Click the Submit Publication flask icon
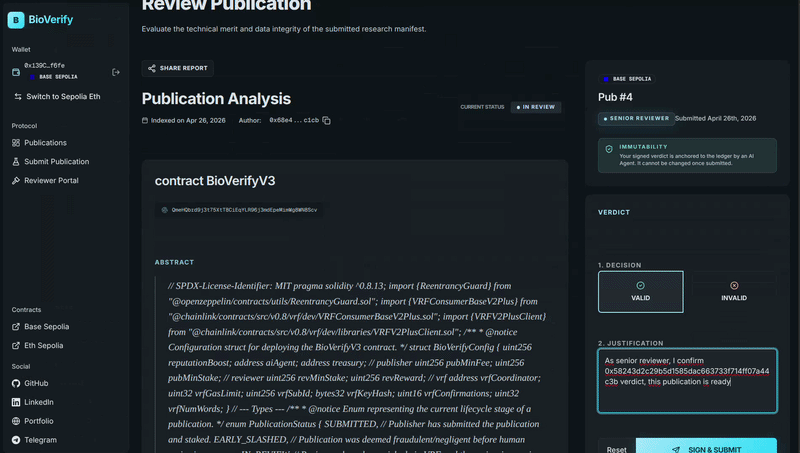 point(16,162)
